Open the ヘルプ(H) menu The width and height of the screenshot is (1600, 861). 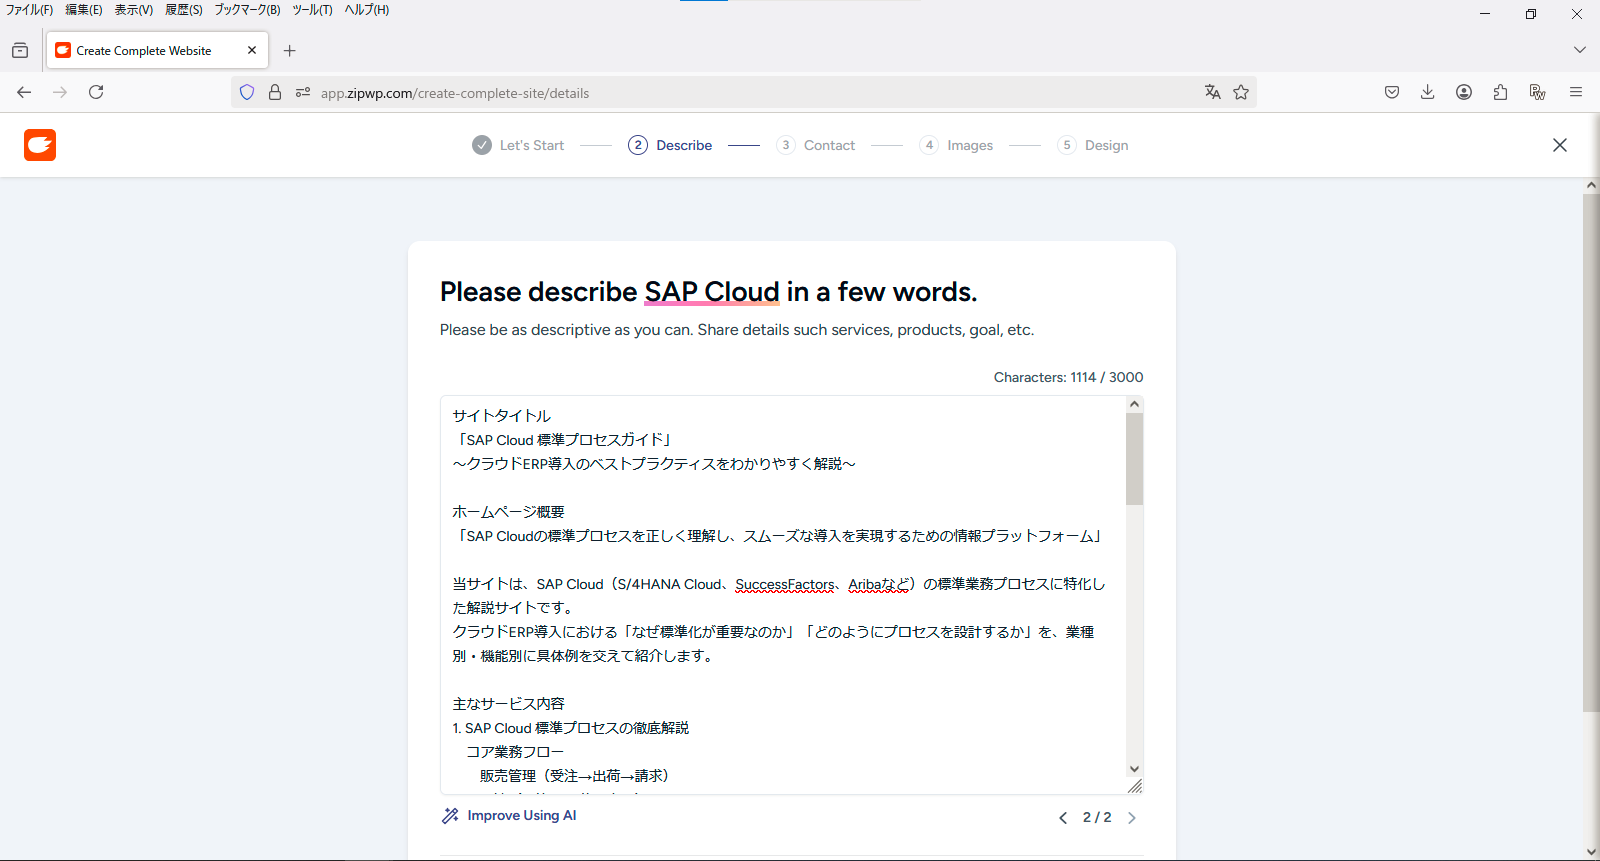367,10
